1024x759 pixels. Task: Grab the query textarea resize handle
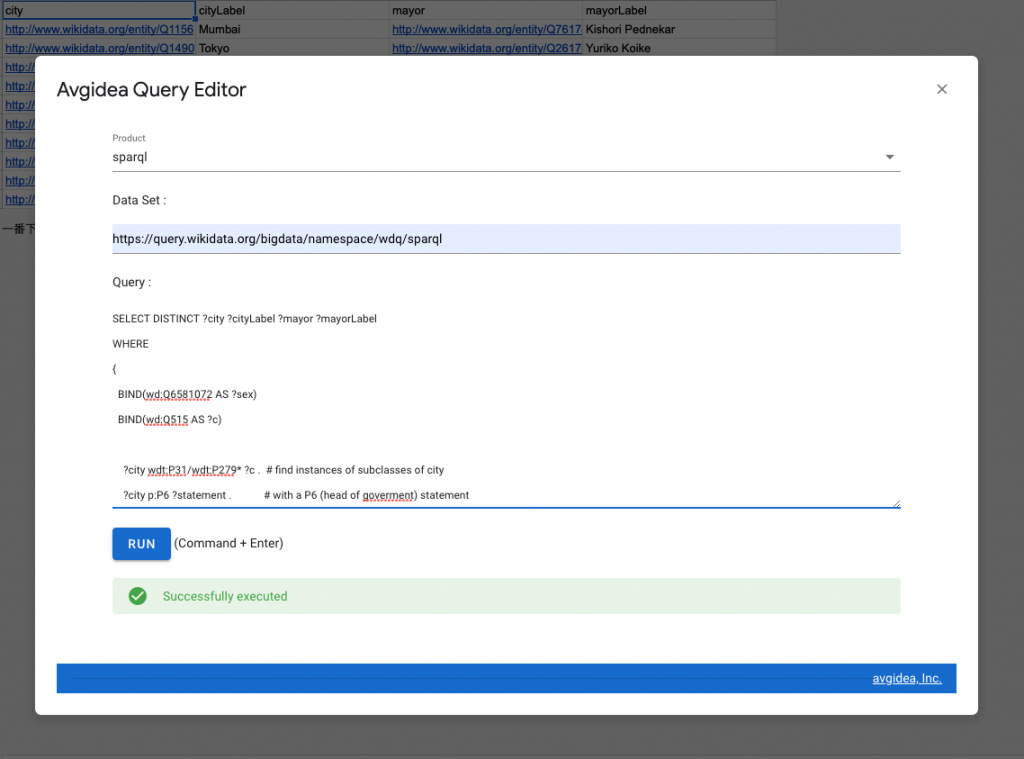(896, 503)
